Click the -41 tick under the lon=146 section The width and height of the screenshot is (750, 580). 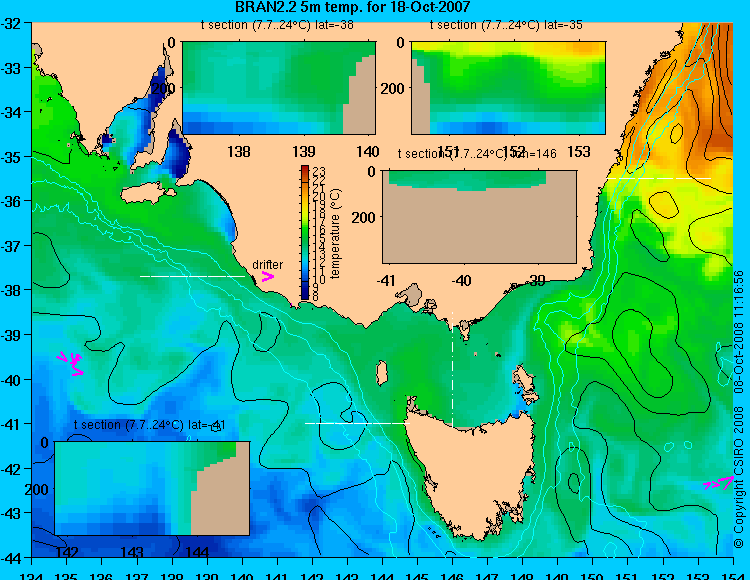click(386, 280)
